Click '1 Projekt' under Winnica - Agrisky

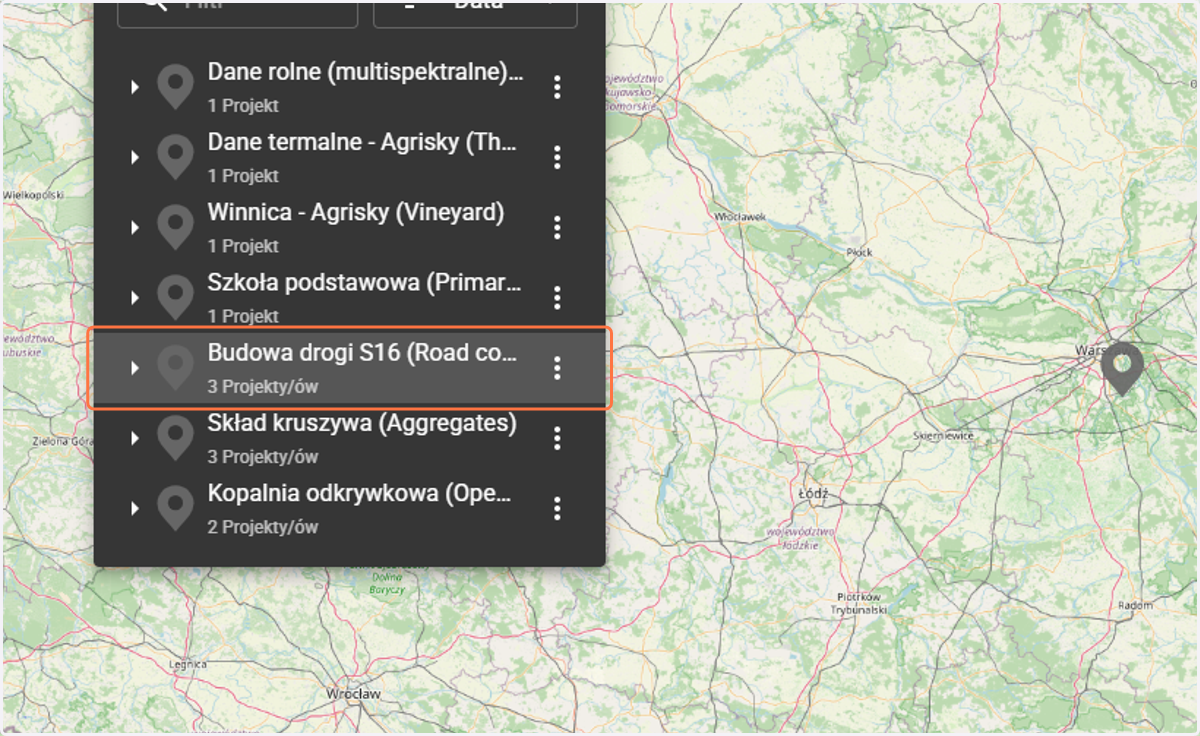243,245
